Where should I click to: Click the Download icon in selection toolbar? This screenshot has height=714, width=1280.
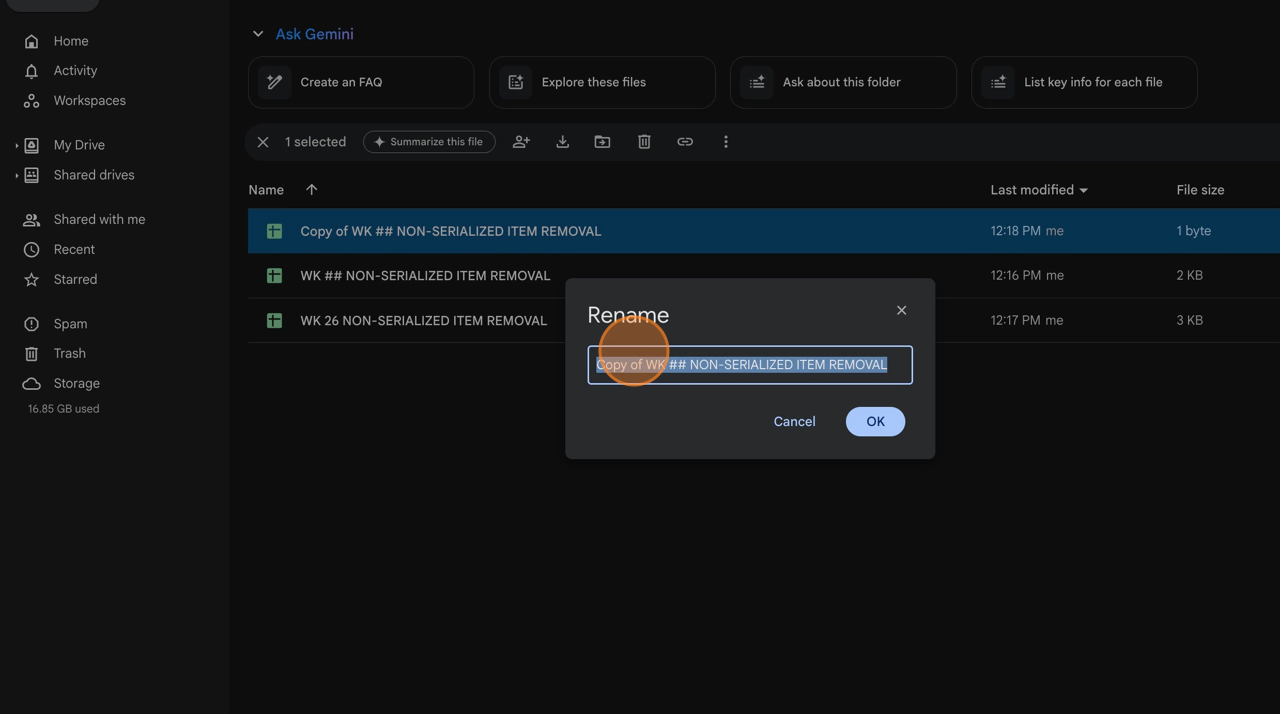[x=562, y=142]
